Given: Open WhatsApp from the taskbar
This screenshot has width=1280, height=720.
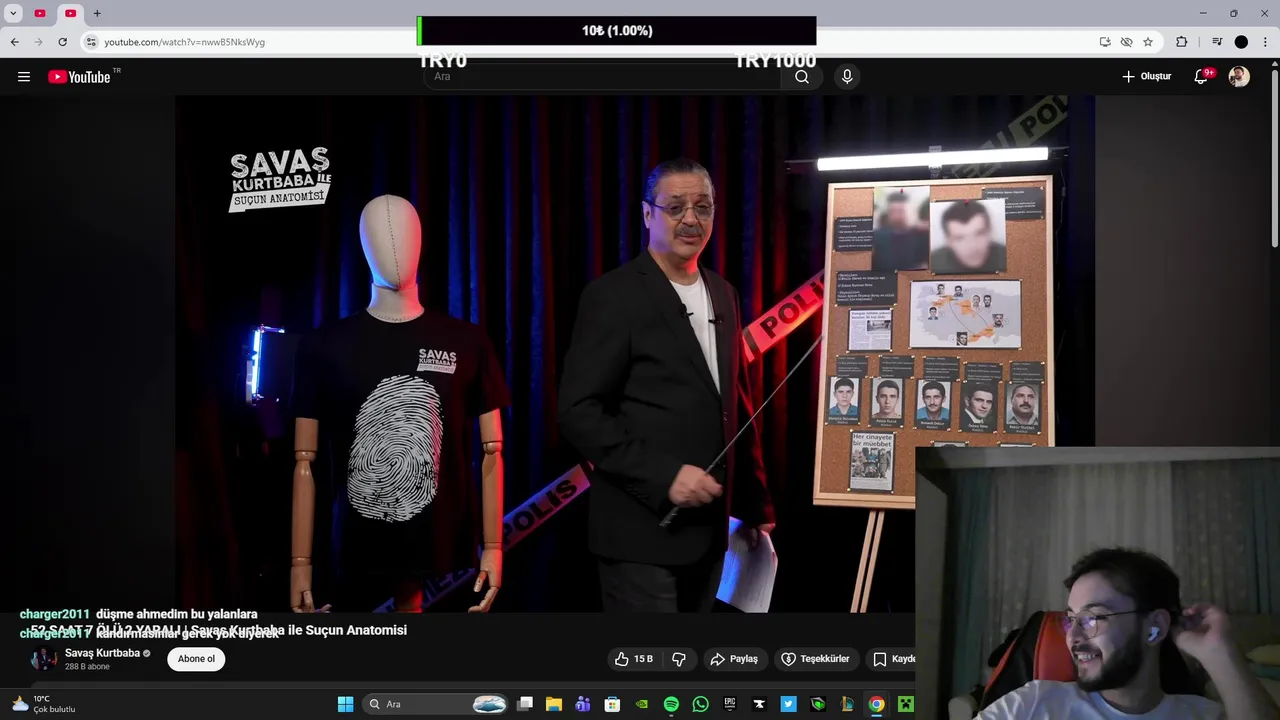Looking at the screenshot, I should (x=700, y=704).
